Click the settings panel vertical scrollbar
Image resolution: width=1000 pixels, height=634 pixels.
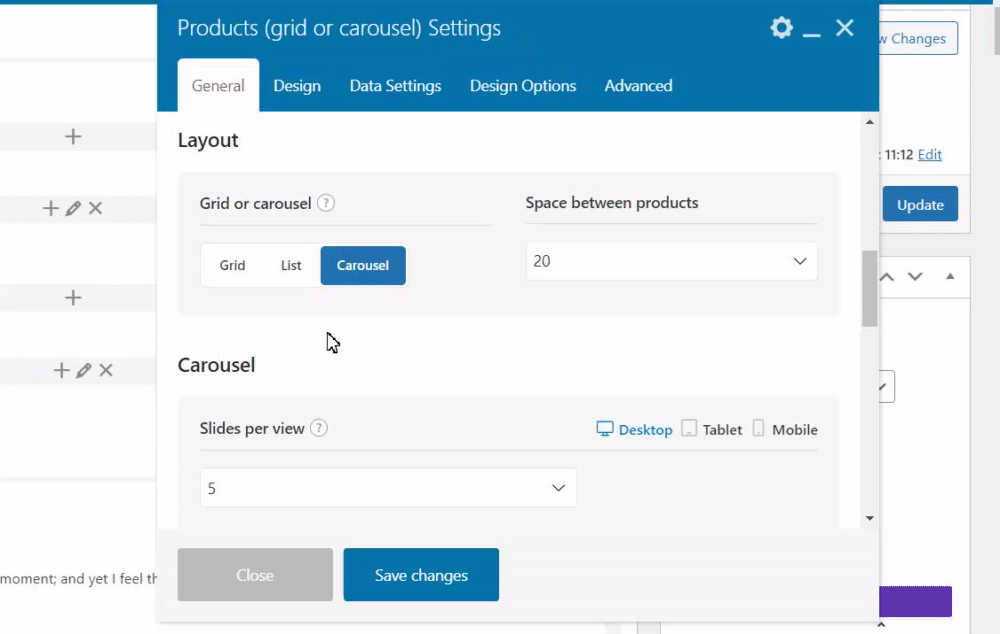(x=869, y=288)
